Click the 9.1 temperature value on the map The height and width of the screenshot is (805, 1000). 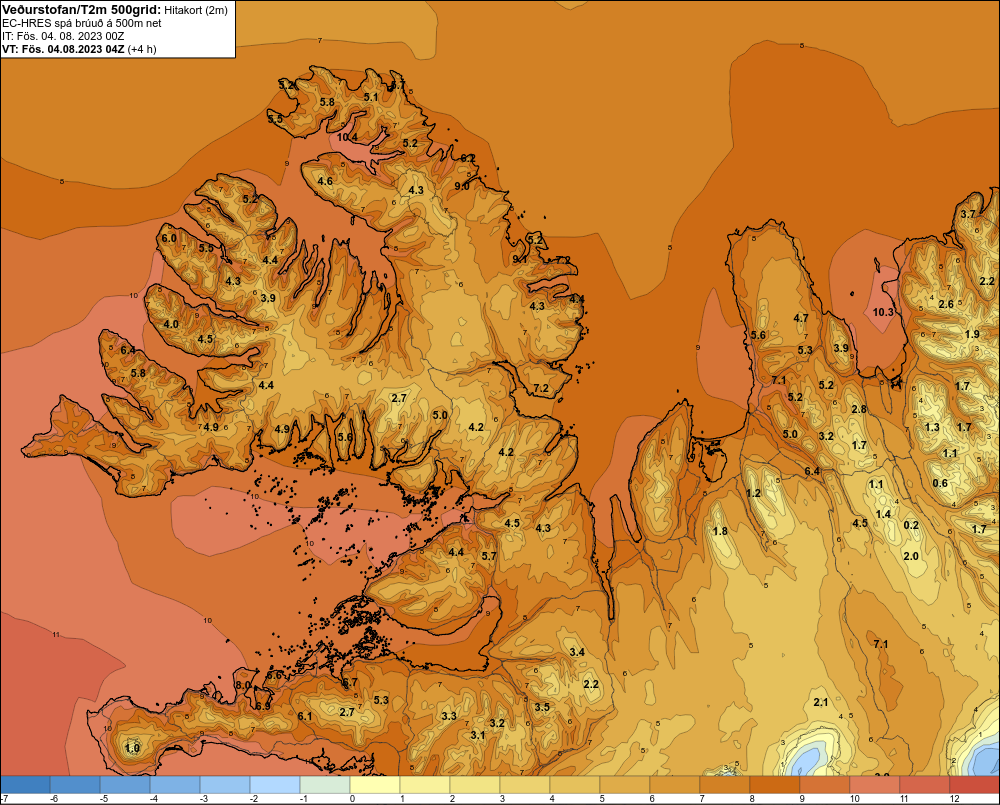point(520,259)
